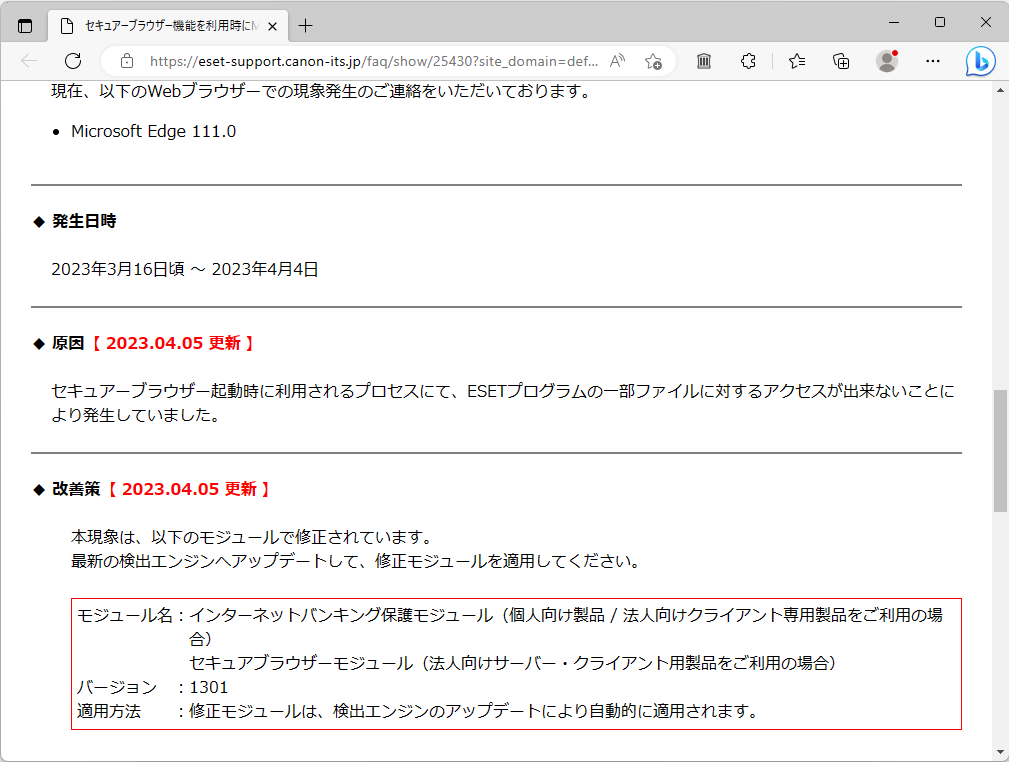Viewport: 1009px width, 762px height.
Task: Click the セキュアブラウザーモジュール line
Action: (x=512, y=663)
